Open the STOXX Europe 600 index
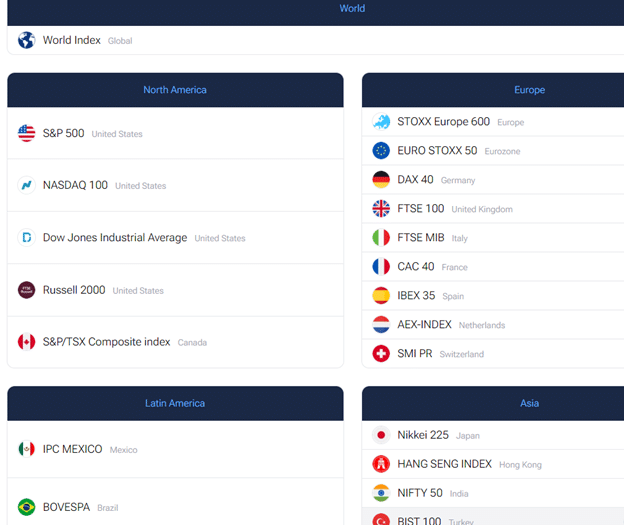624x525 pixels. 444,121
